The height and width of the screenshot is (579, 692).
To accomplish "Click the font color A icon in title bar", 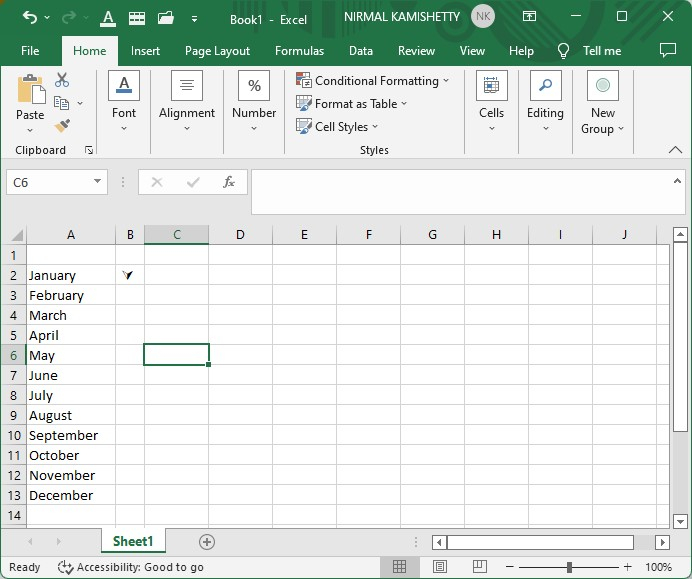I will tap(108, 19).
